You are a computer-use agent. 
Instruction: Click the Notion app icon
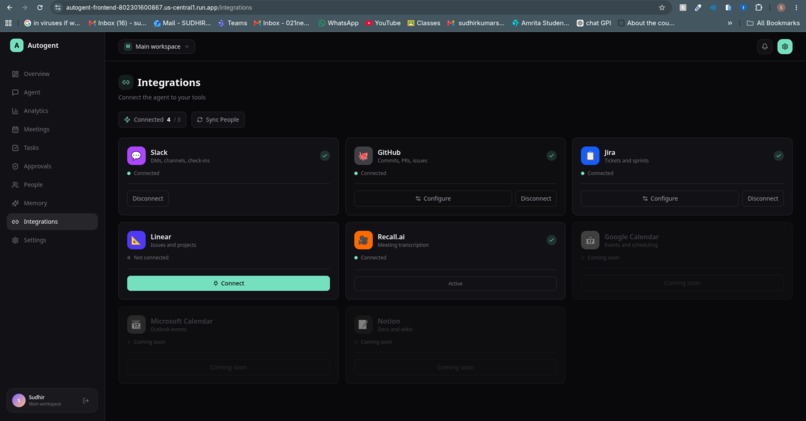(x=363, y=324)
